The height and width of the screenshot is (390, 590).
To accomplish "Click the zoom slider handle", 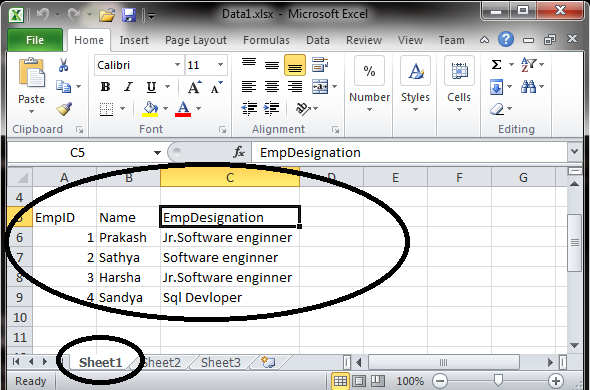I will (x=498, y=381).
